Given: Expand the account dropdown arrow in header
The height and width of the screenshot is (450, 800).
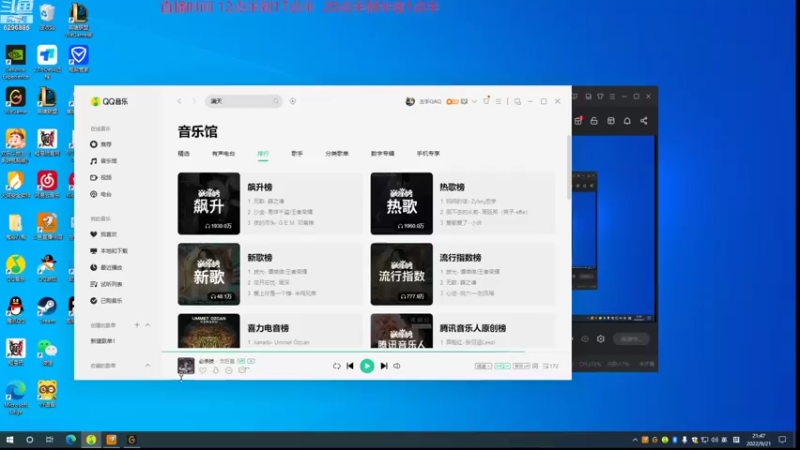Looking at the screenshot, I should pos(474,102).
